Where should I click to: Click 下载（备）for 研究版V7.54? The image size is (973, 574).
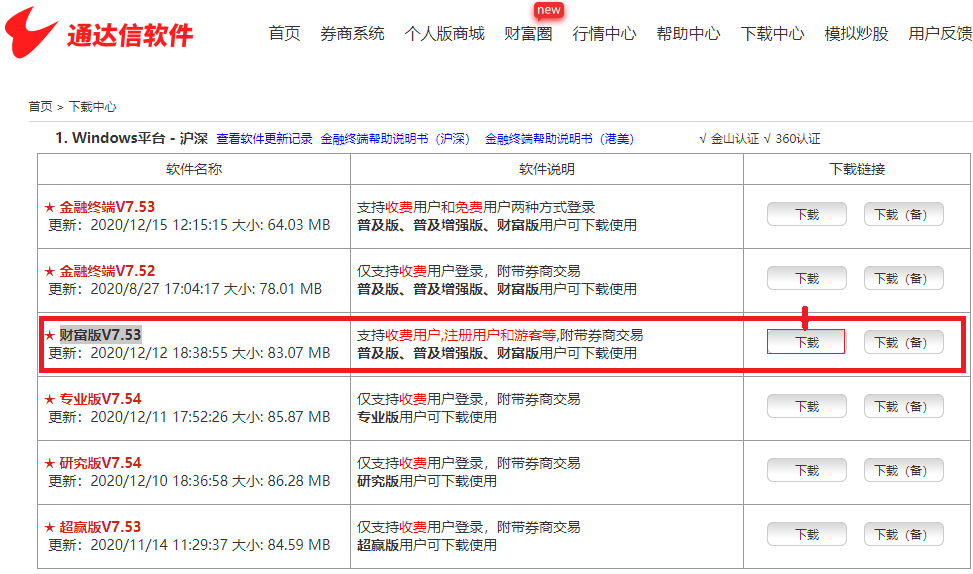point(904,470)
